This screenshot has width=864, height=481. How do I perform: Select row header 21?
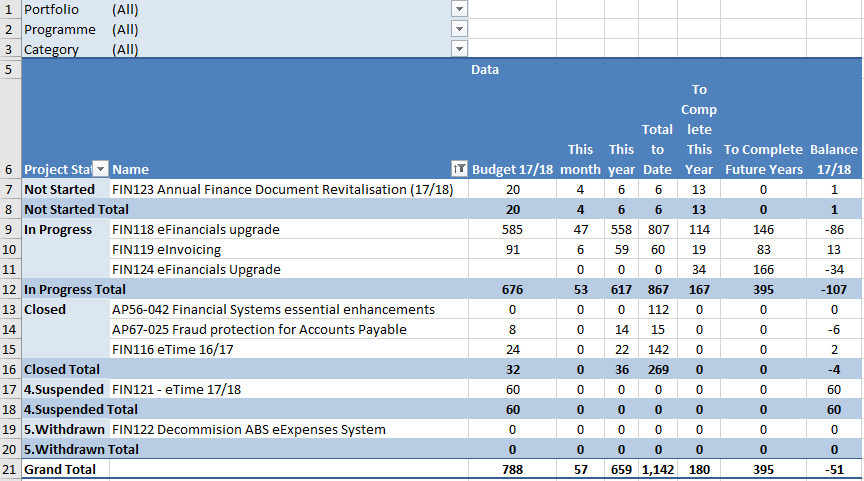point(10,469)
